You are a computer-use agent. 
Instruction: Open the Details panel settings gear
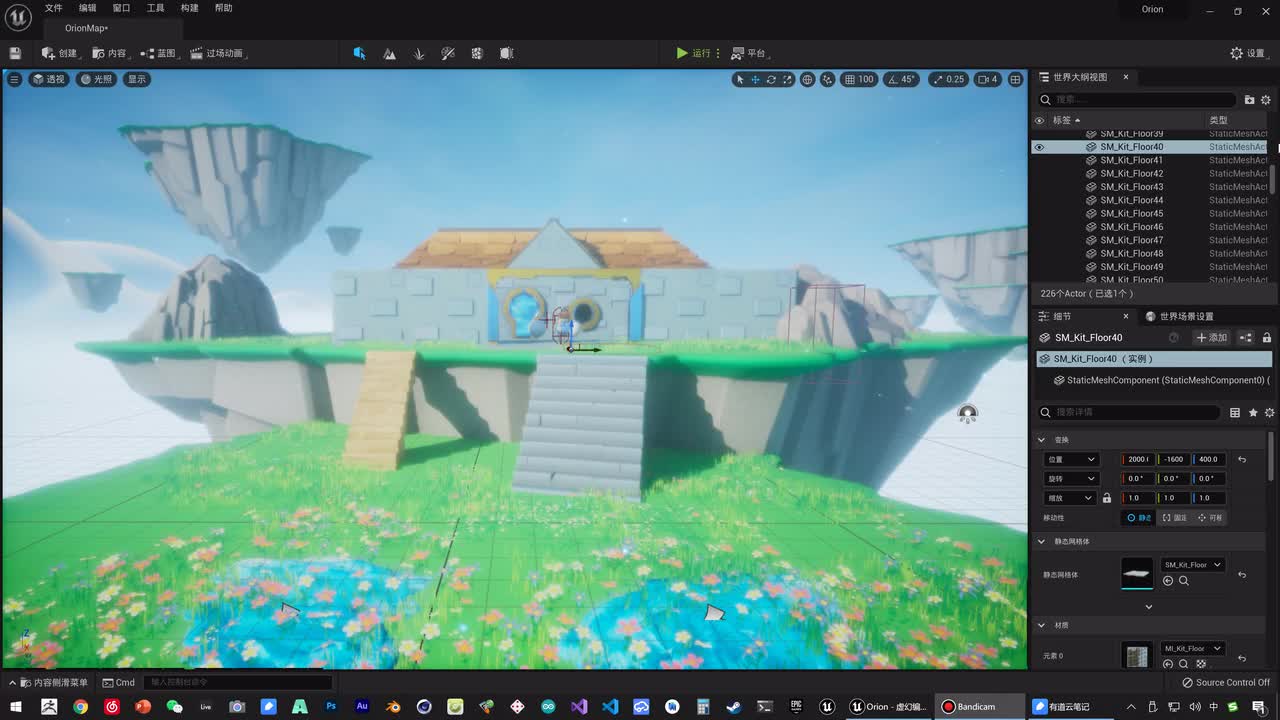pos(1270,412)
